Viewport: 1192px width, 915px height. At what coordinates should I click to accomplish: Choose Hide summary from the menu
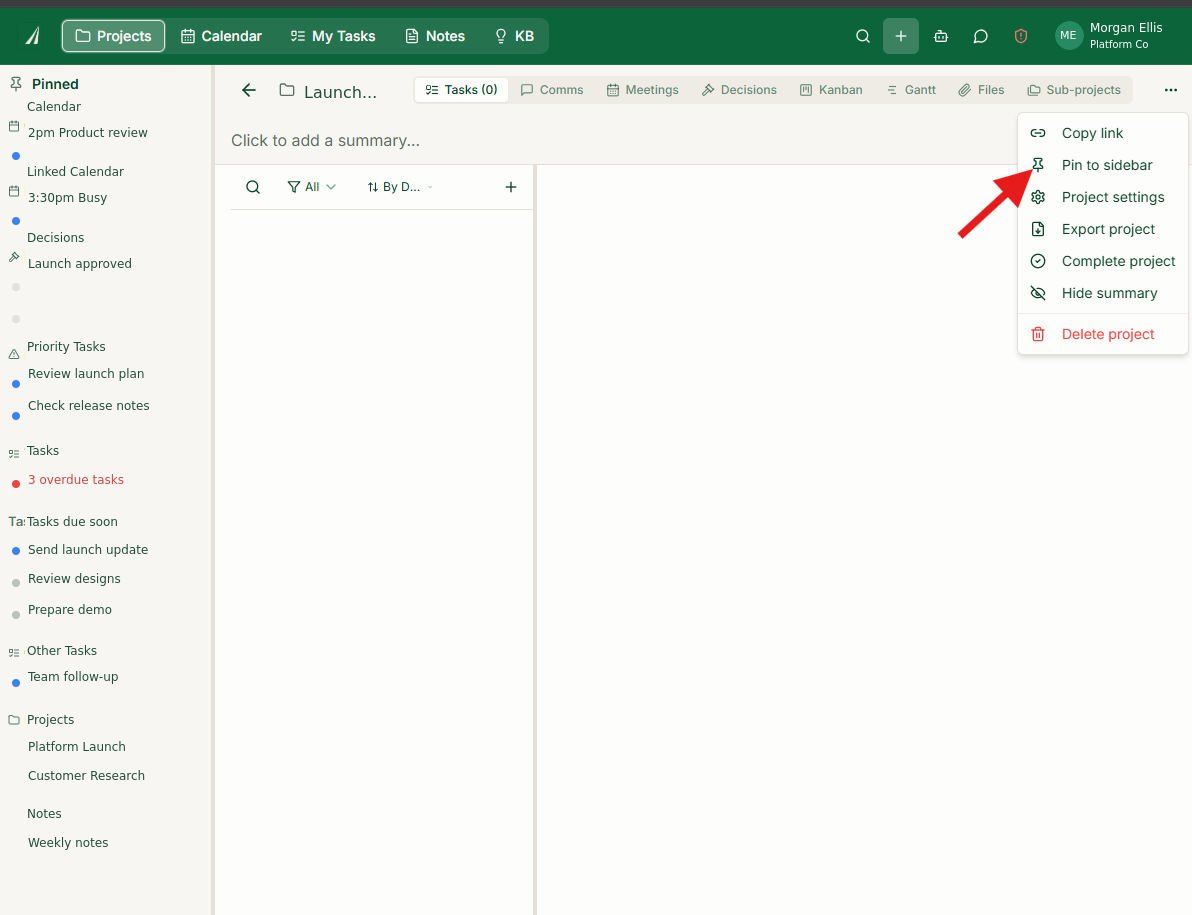[1102, 293]
